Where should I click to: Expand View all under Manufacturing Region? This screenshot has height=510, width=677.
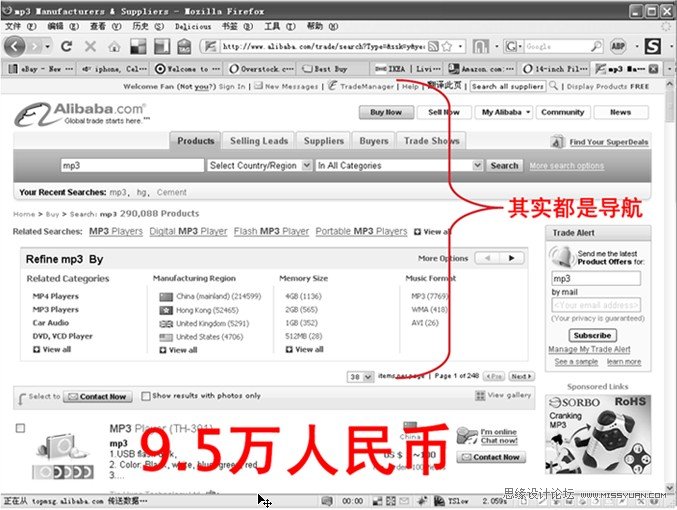click(x=178, y=350)
